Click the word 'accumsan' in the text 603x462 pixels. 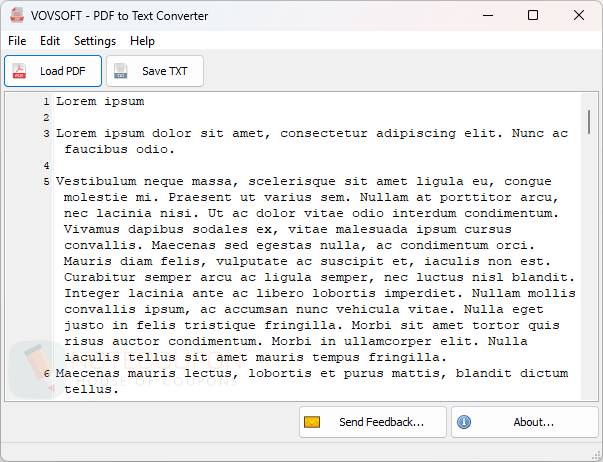(x=256, y=309)
